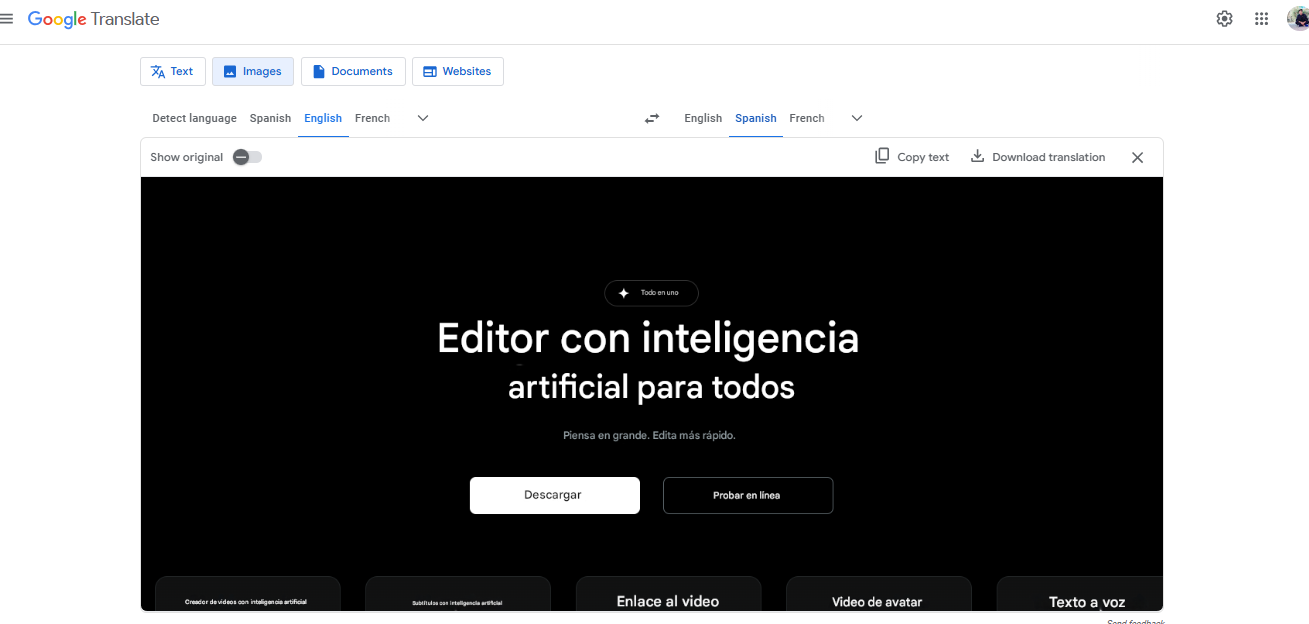Viewport: 1309px width, 624px height.
Task: Click 'Probar en línea' in image
Action: (748, 495)
